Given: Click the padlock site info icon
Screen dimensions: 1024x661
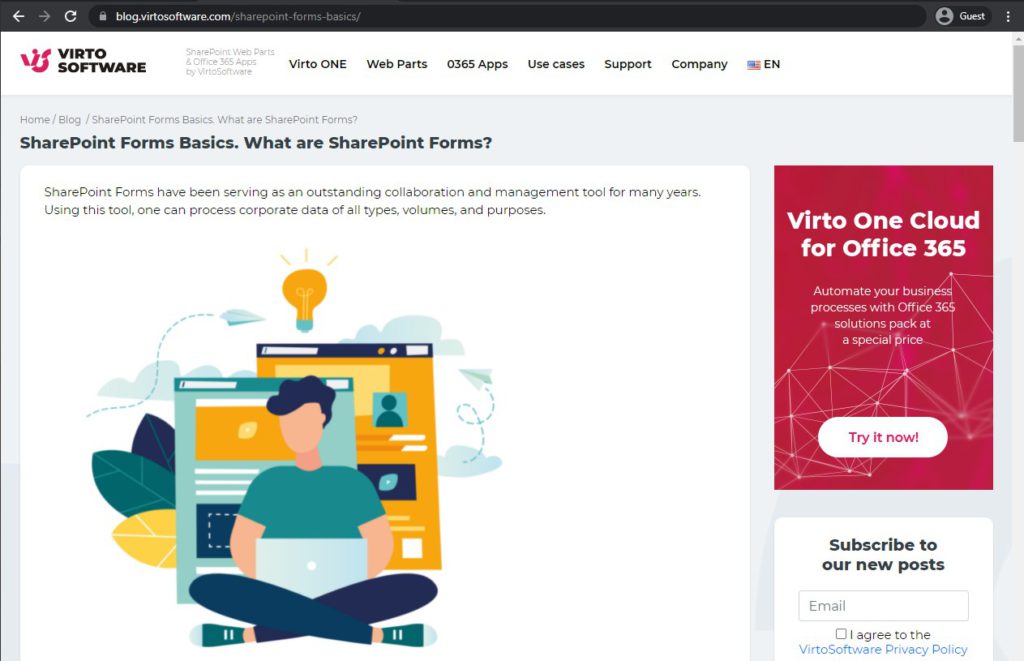Looking at the screenshot, I should pyautogui.click(x=103, y=16).
